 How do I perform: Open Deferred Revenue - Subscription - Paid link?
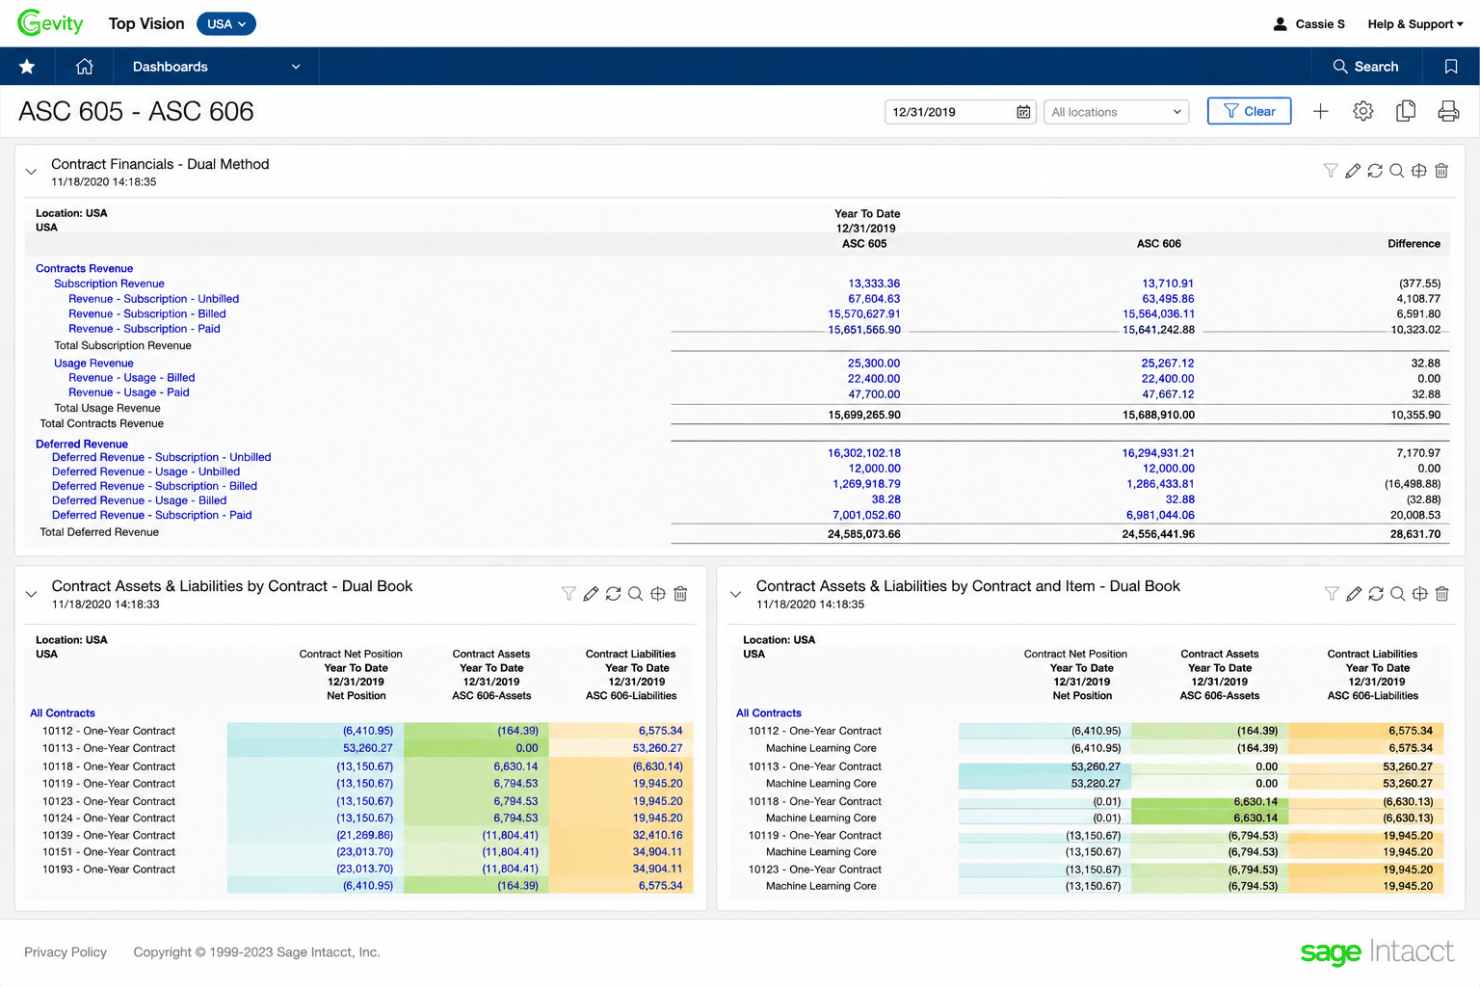pos(152,515)
